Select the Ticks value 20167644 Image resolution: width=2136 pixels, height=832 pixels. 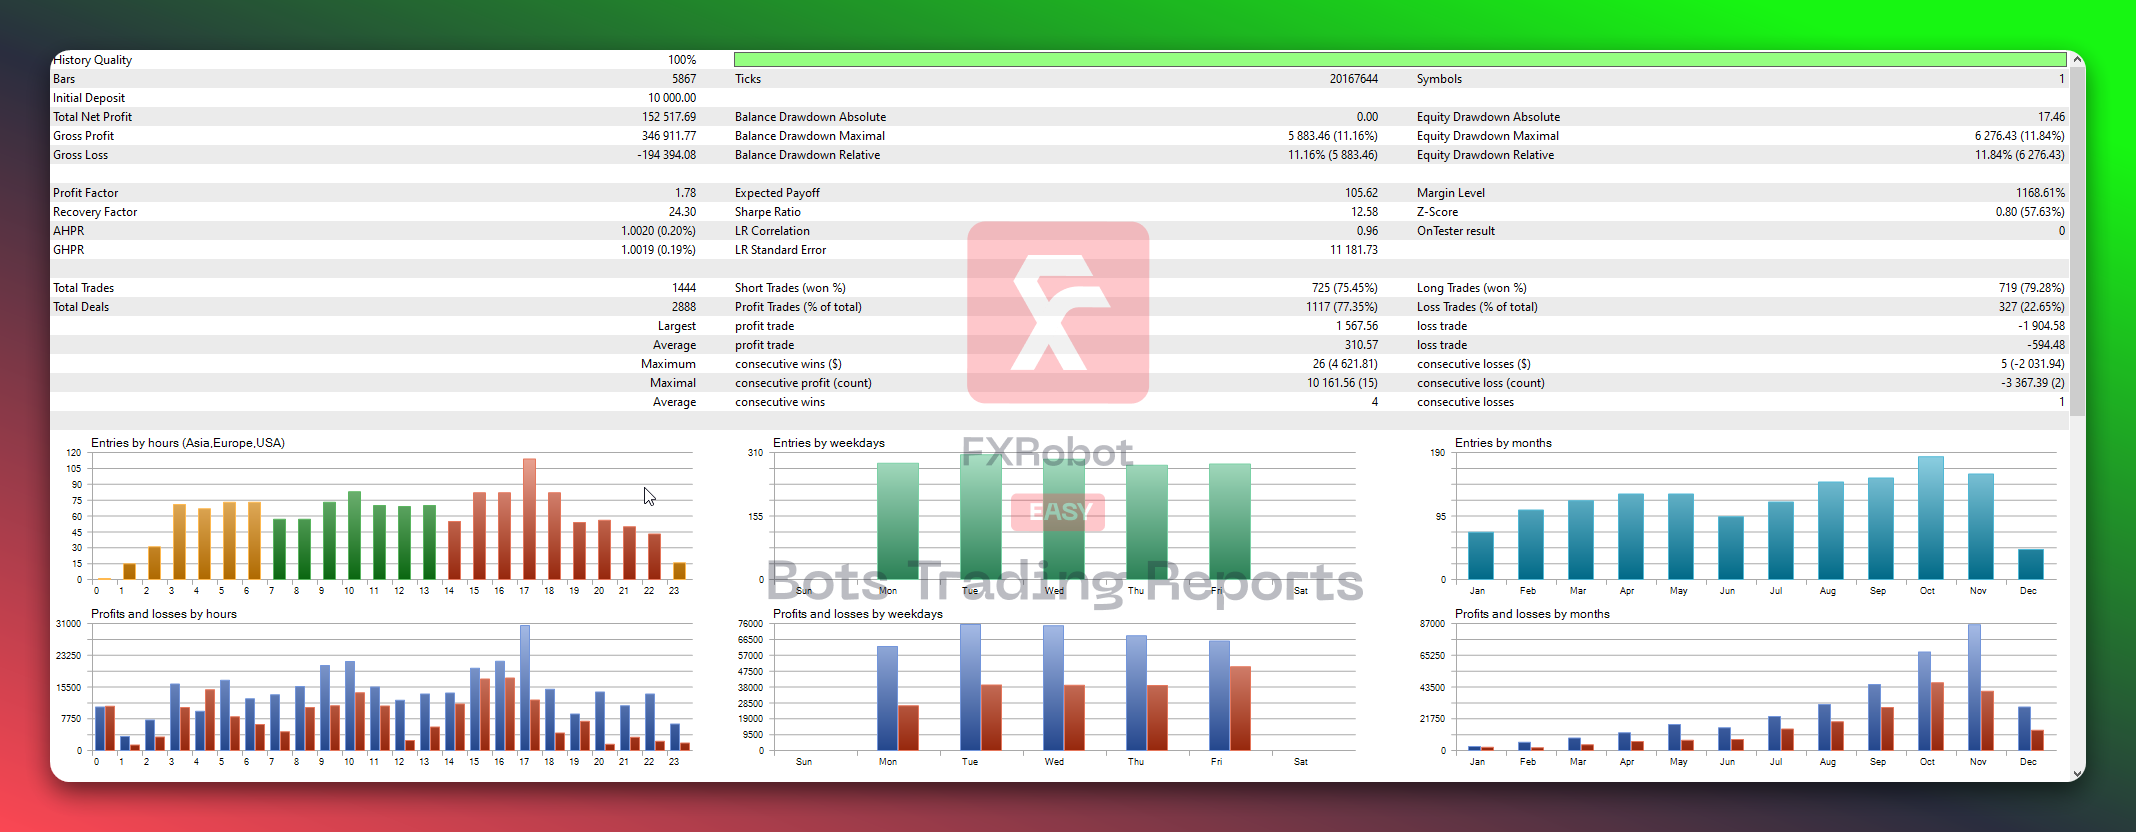click(x=1353, y=79)
